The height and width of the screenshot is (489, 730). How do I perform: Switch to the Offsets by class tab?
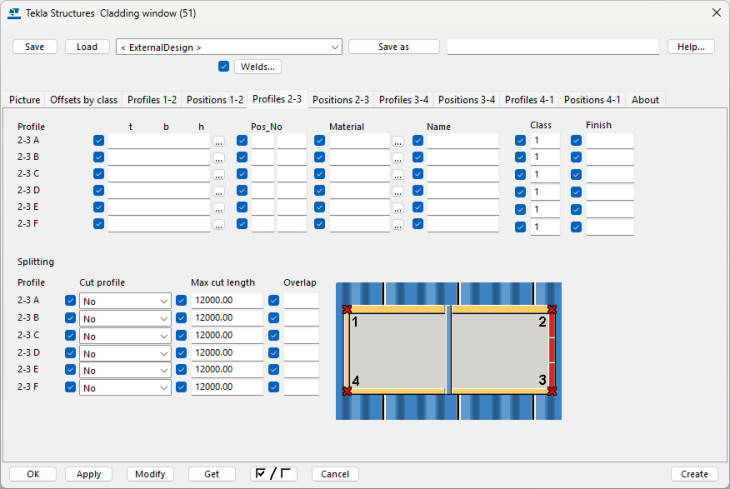(x=84, y=100)
